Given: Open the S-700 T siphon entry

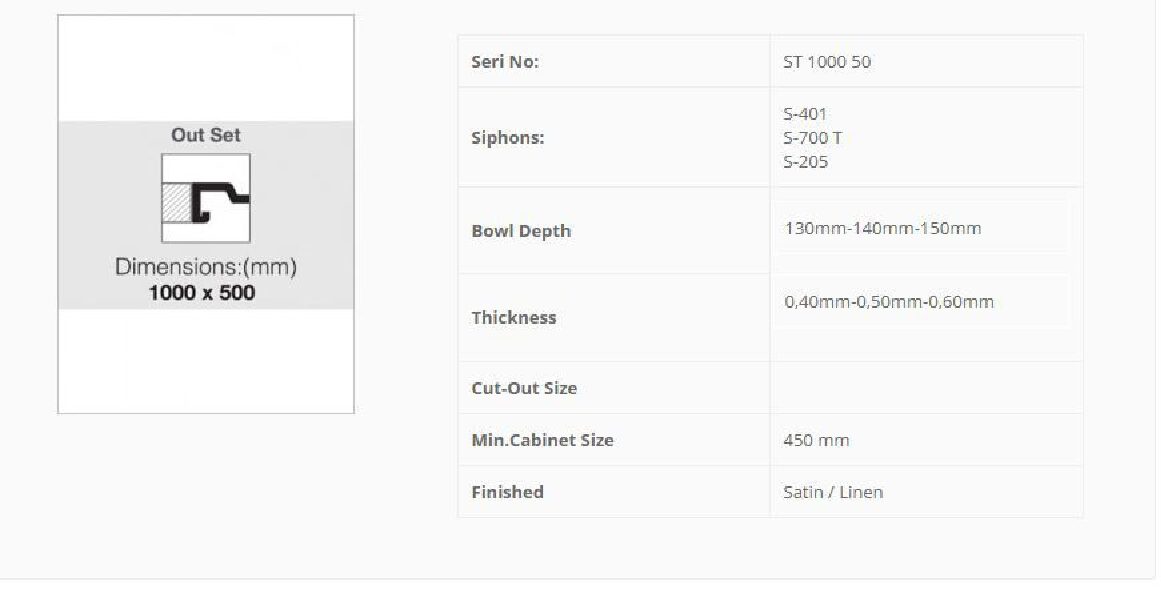Looking at the screenshot, I should tap(812, 138).
